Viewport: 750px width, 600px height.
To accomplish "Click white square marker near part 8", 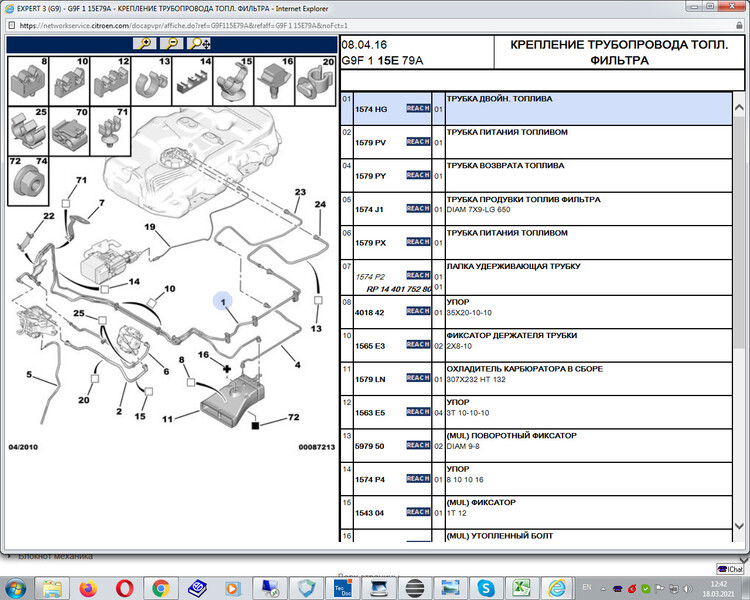I will point(189,381).
